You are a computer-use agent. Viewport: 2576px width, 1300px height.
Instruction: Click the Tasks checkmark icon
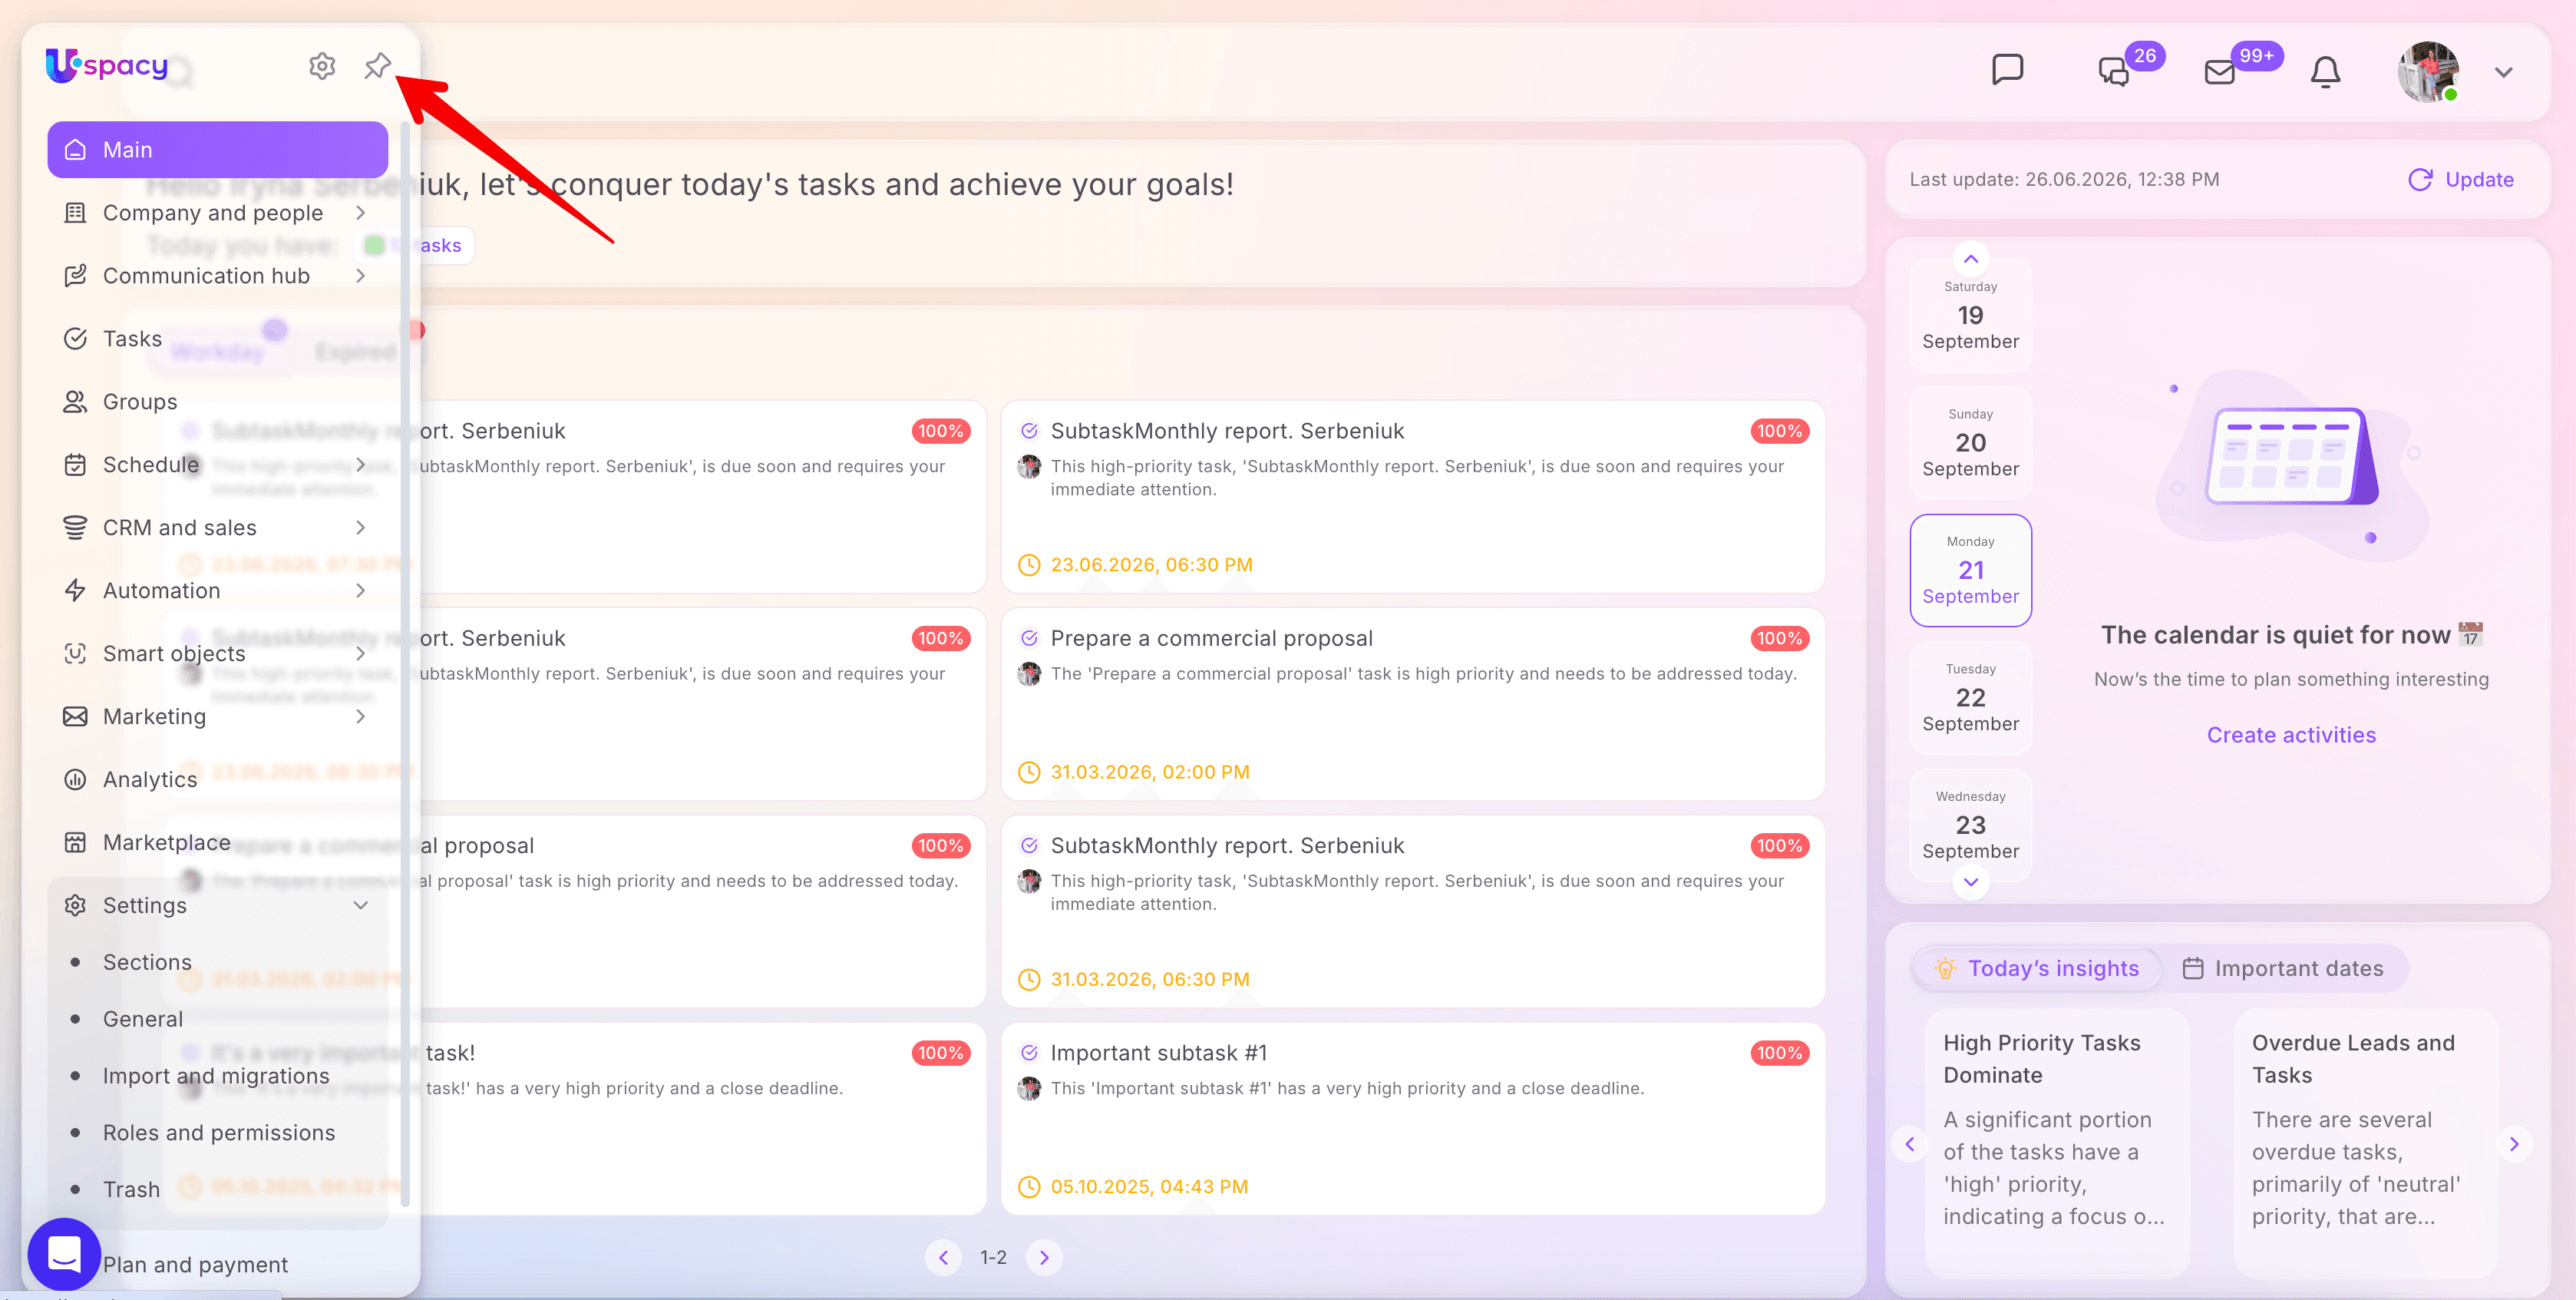tap(75, 339)
